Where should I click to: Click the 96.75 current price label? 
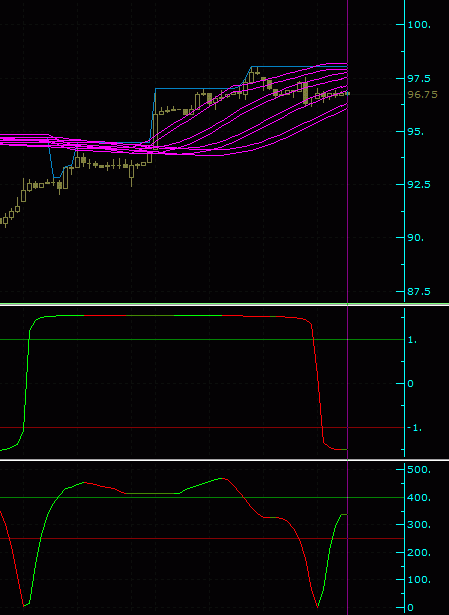point(422,95)
